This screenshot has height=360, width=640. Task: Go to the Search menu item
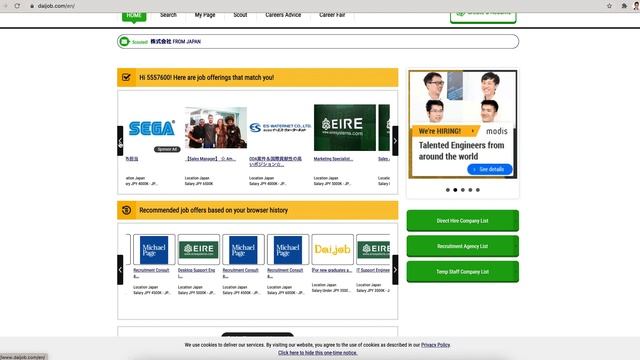tap(168, 15)
